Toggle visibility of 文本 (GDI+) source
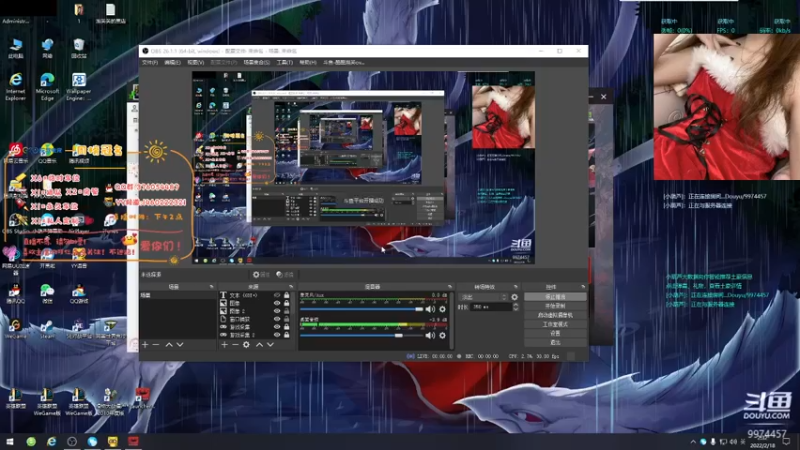This screenshot has width=800, height=450. [x=277, y=295]
